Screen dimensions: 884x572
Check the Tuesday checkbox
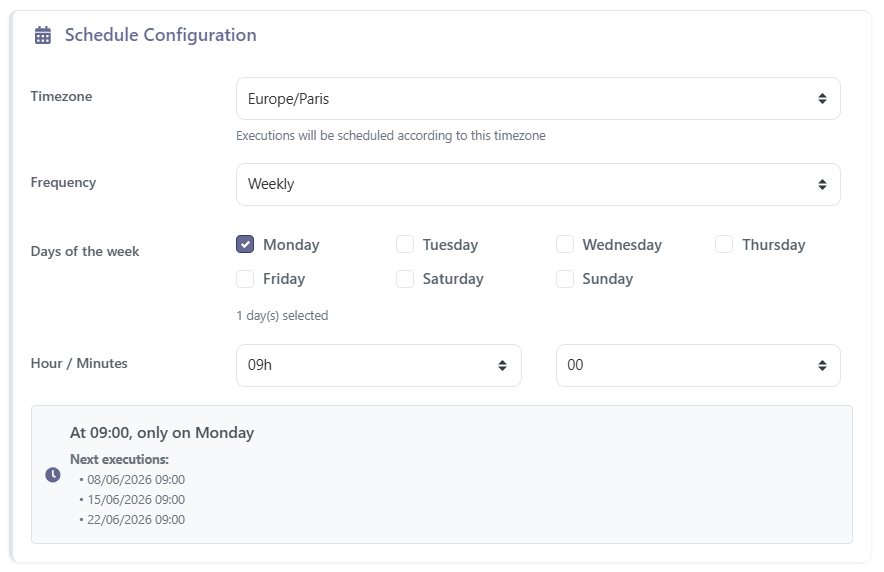coord(405,245)
